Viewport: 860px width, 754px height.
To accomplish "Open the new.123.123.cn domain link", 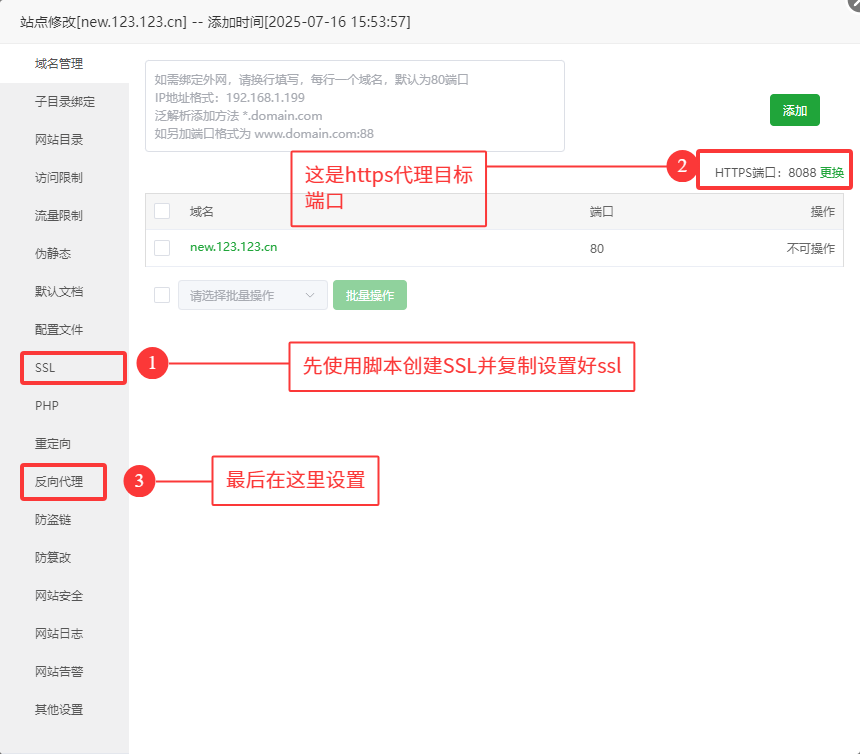I will coord(234,247).
